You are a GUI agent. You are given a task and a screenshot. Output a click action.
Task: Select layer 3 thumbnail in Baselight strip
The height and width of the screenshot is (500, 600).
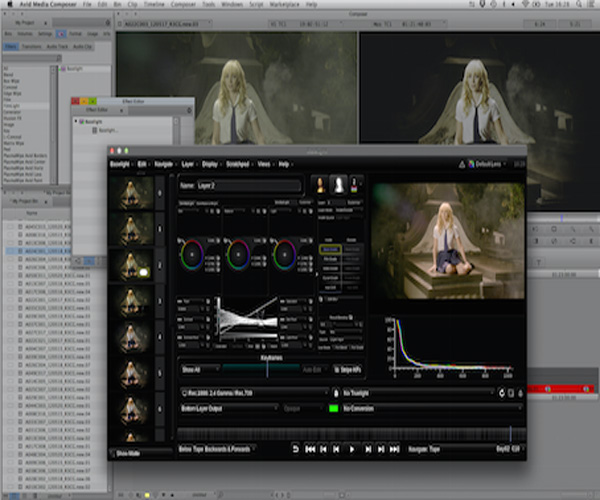click(x=131, y=301)
